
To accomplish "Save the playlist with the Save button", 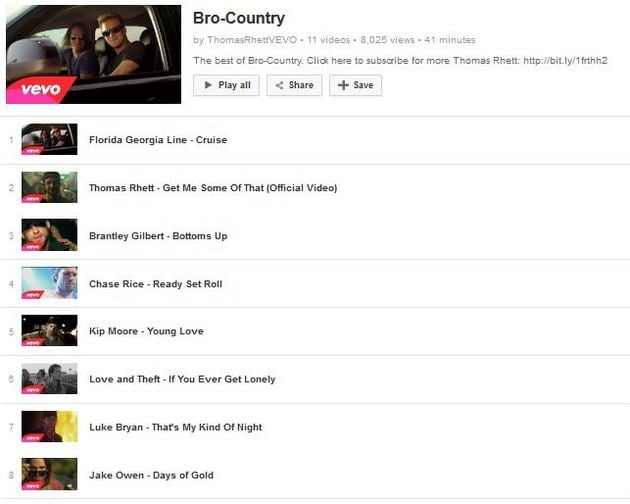I will pos(356,85).
